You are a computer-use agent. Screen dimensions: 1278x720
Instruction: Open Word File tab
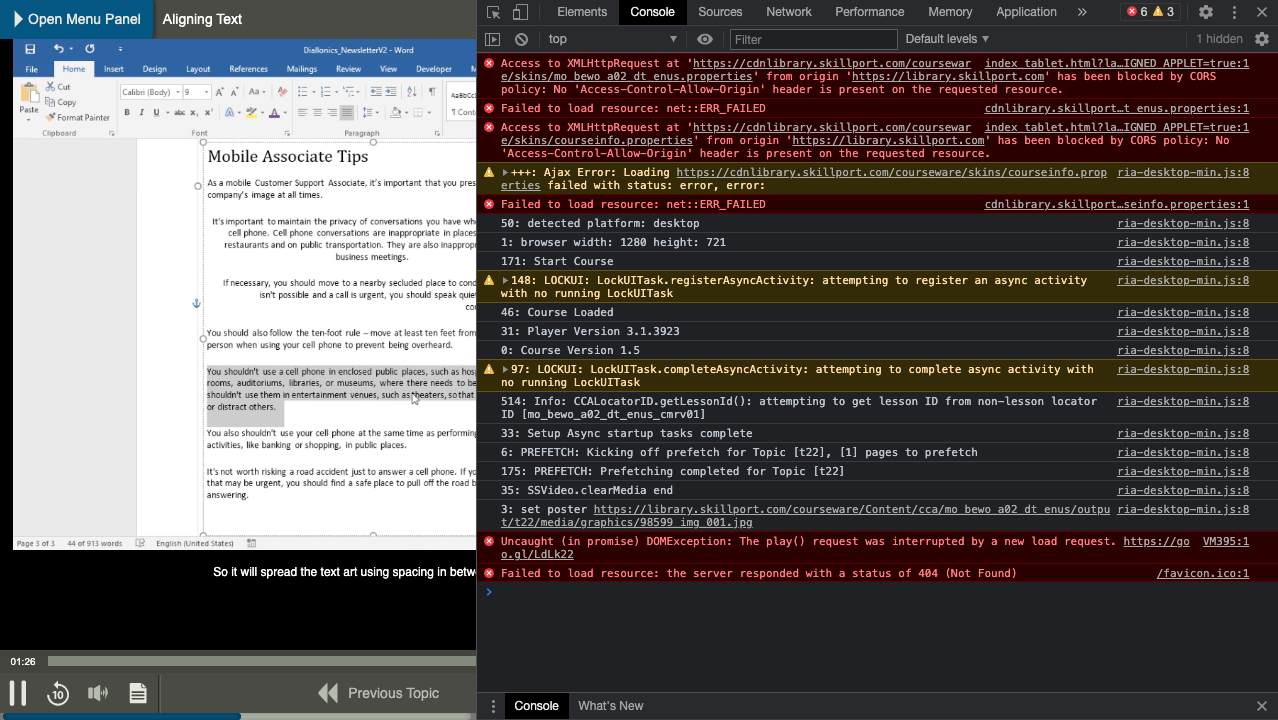pos(31,69)
